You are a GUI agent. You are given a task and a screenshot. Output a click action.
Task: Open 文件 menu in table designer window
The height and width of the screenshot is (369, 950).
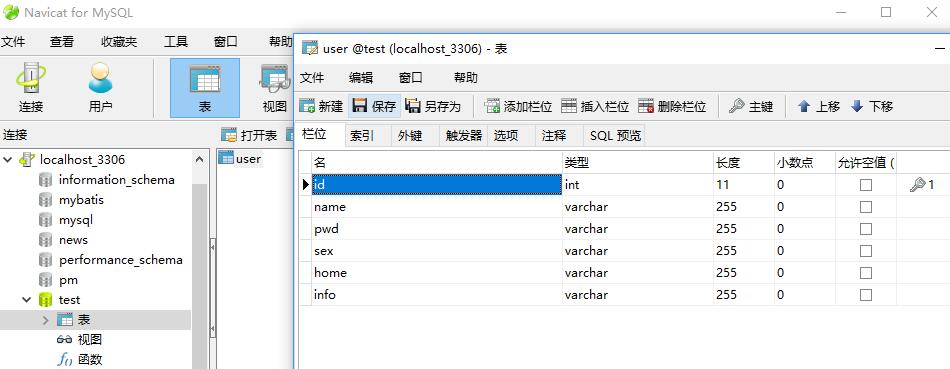(x=312, y=78)
